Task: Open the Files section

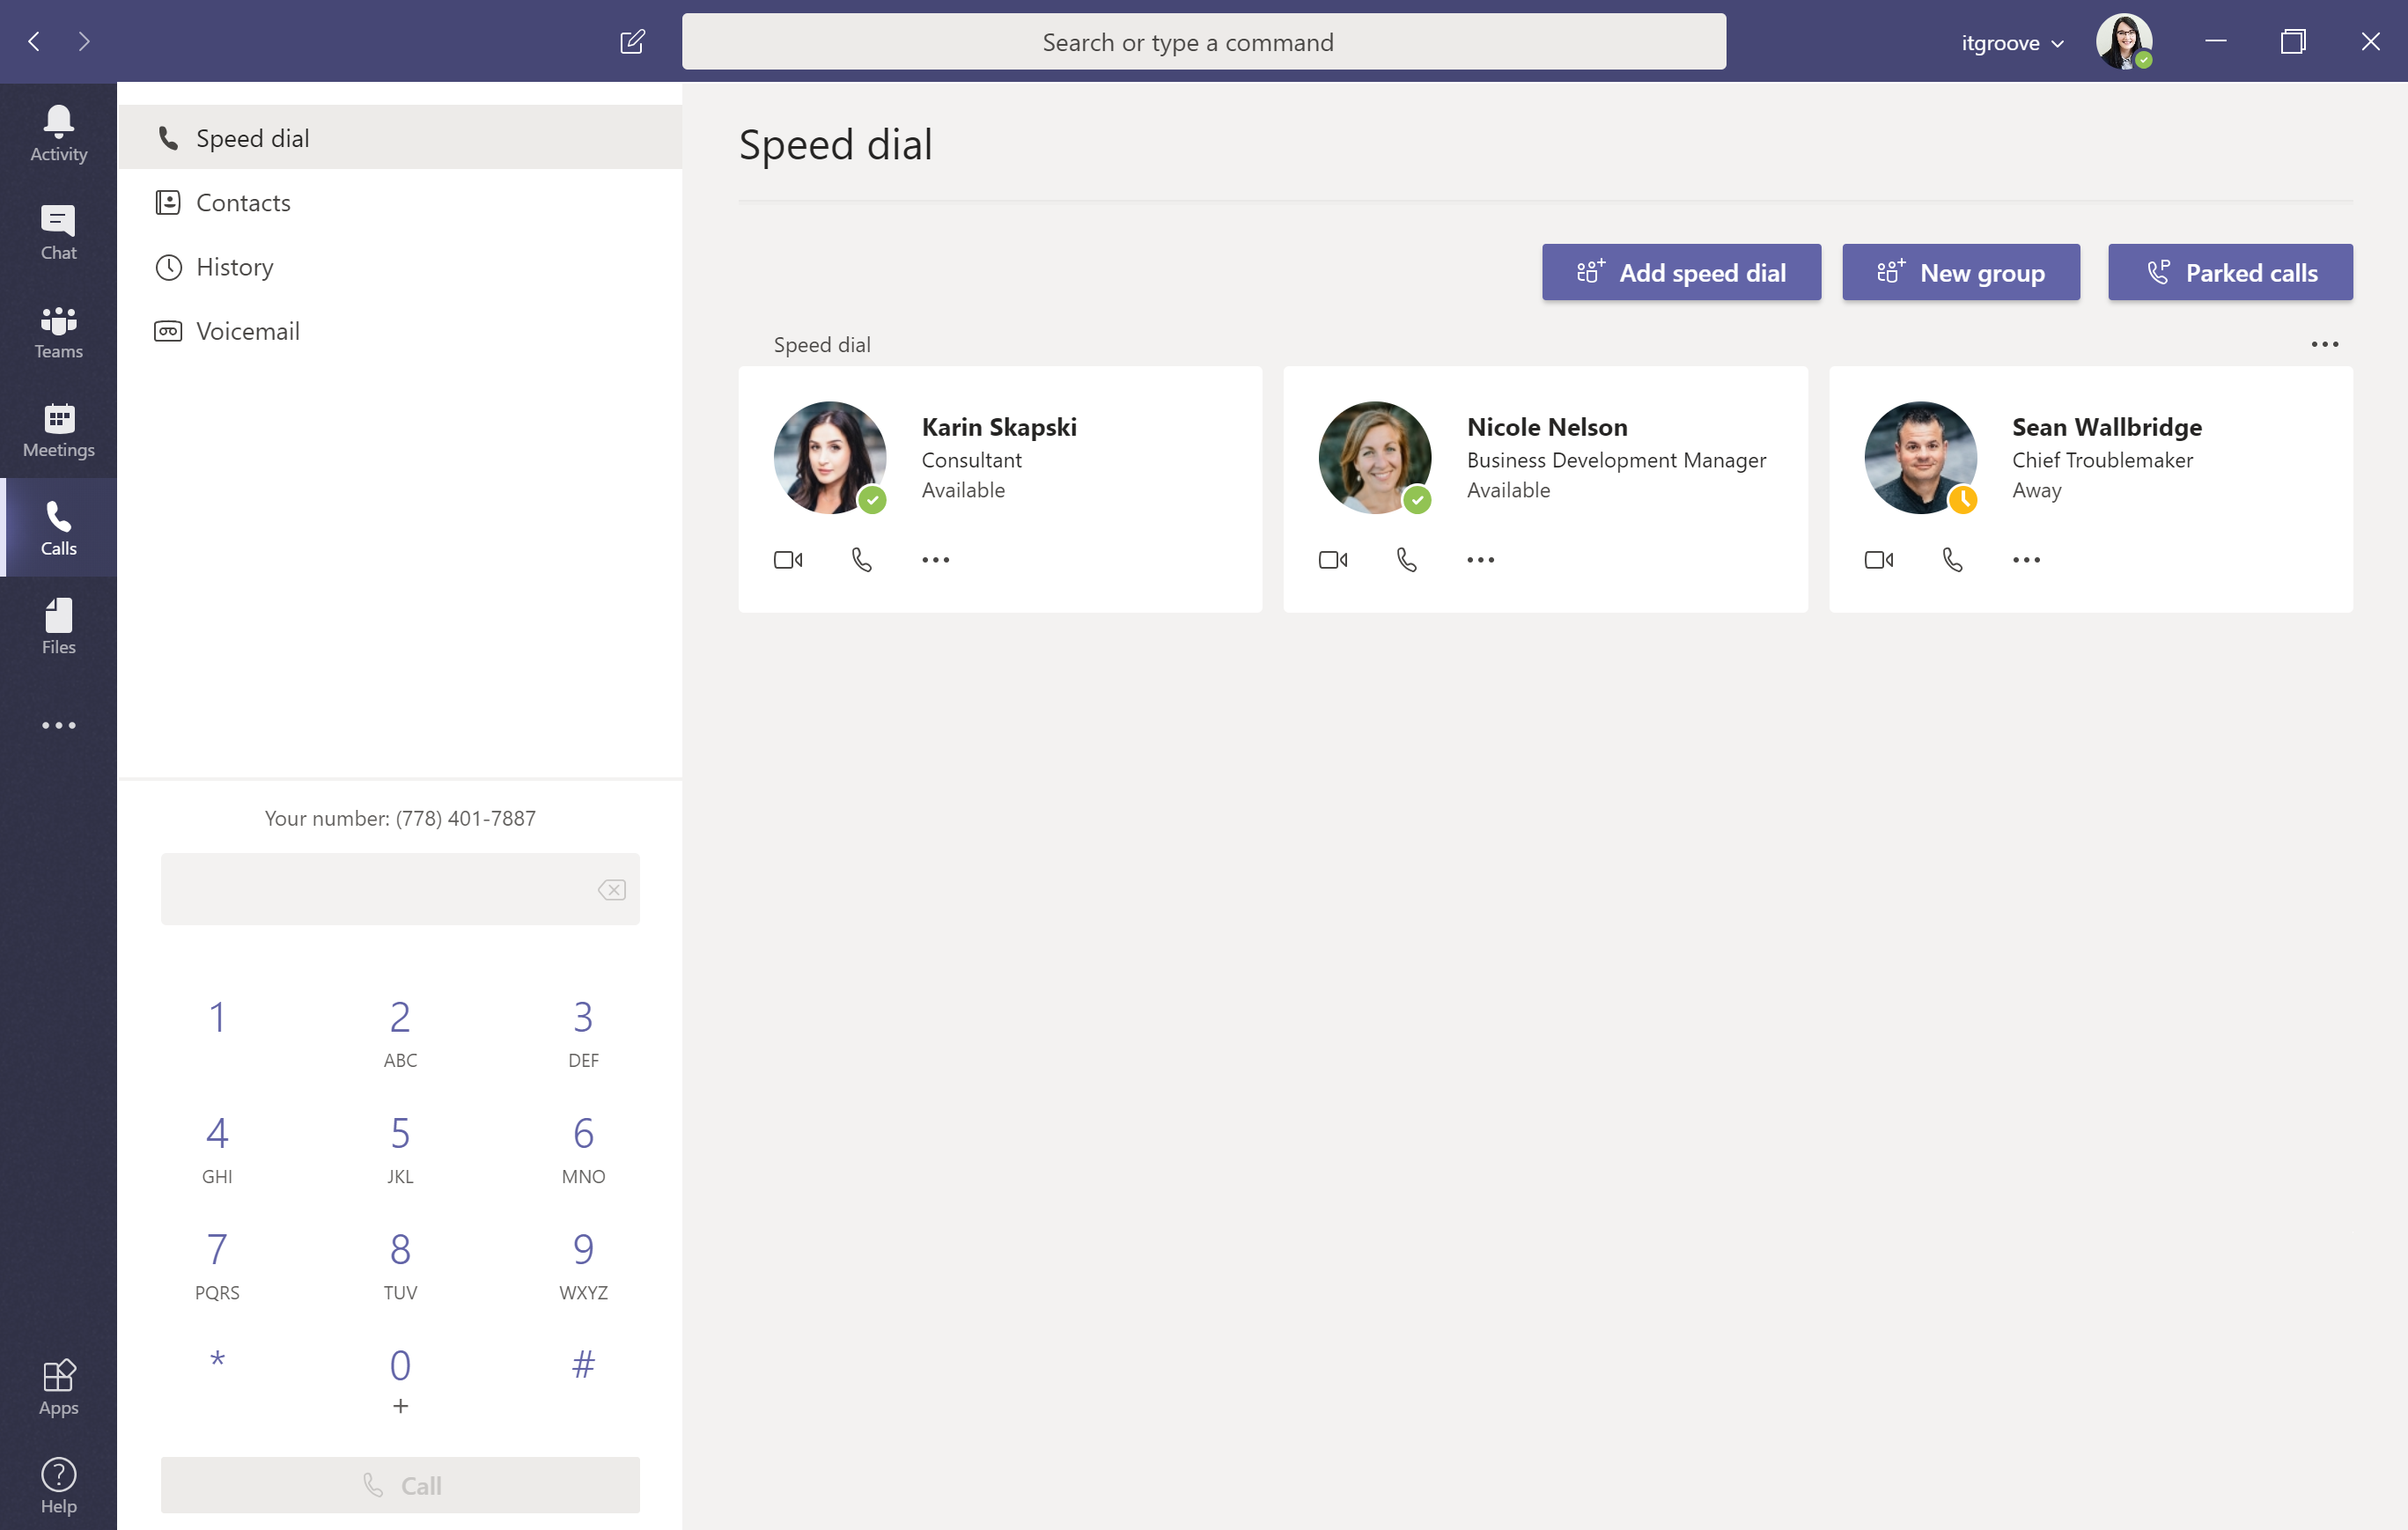Action: (x=58, y=625)
